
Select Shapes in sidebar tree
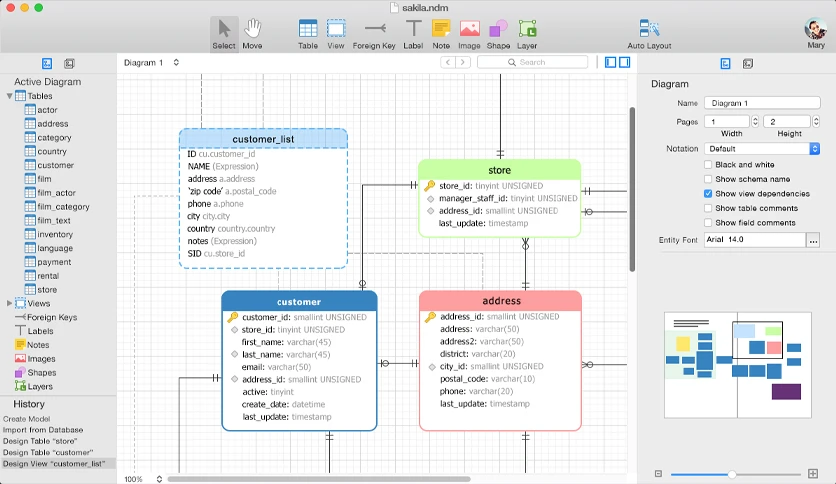[42, 373]
